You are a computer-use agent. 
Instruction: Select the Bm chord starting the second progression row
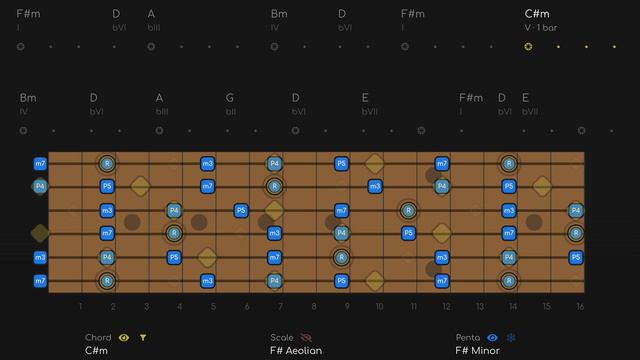click(x=28, y=98)
